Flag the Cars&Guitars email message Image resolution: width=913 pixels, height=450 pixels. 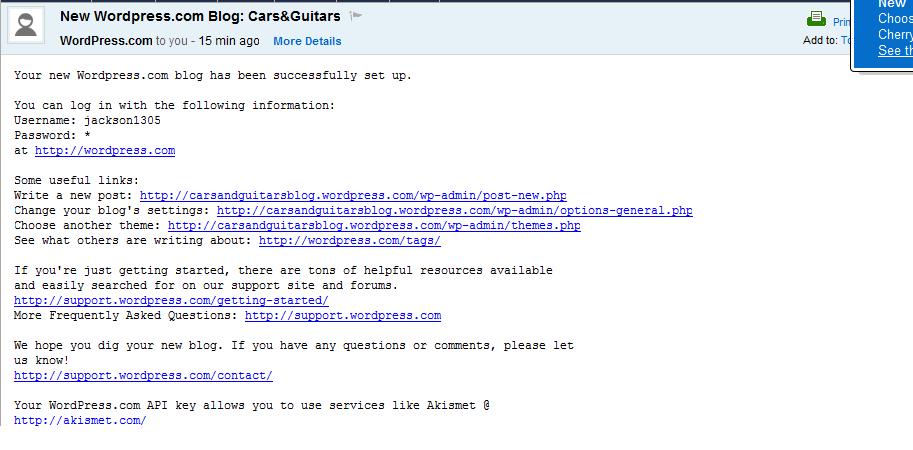pos(356,16)
